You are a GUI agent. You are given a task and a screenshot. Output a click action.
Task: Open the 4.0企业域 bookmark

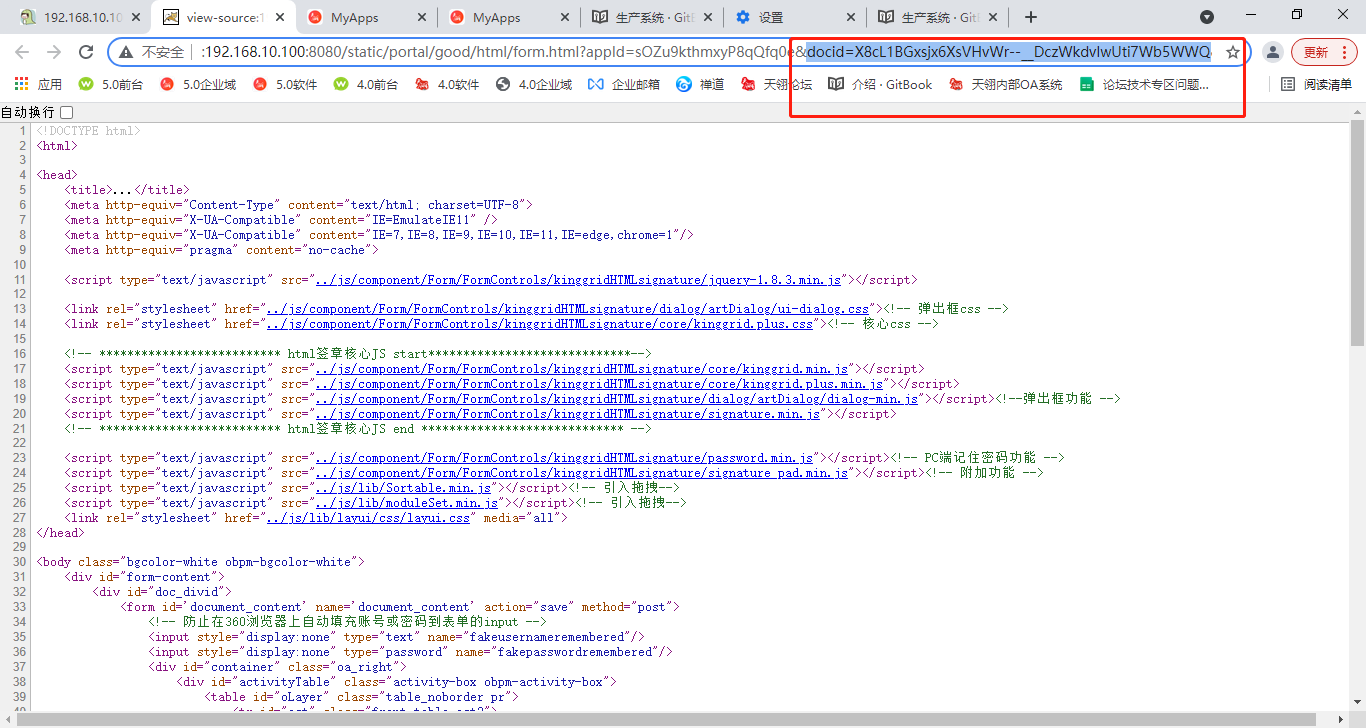tap(534, 85)
